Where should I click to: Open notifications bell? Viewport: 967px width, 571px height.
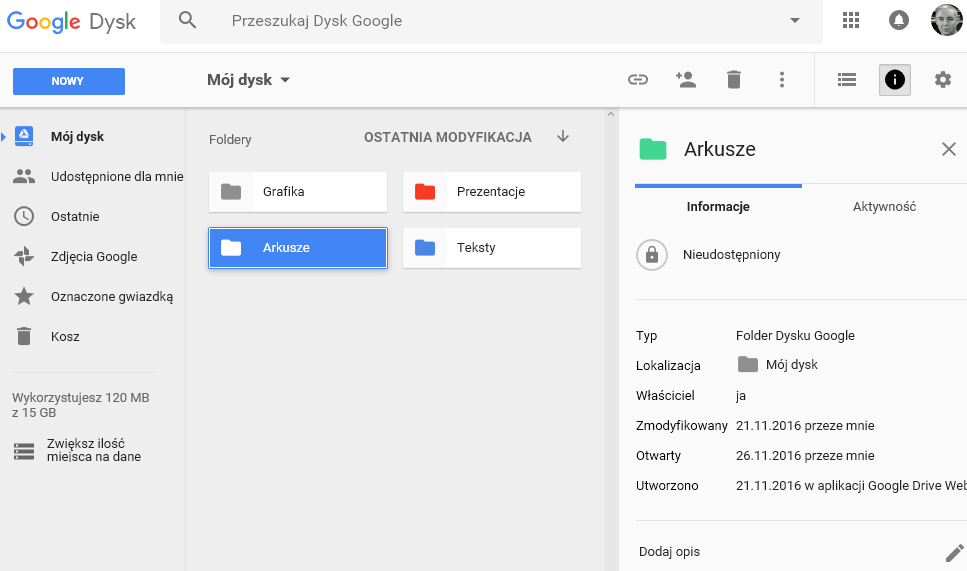click(899, 20)
